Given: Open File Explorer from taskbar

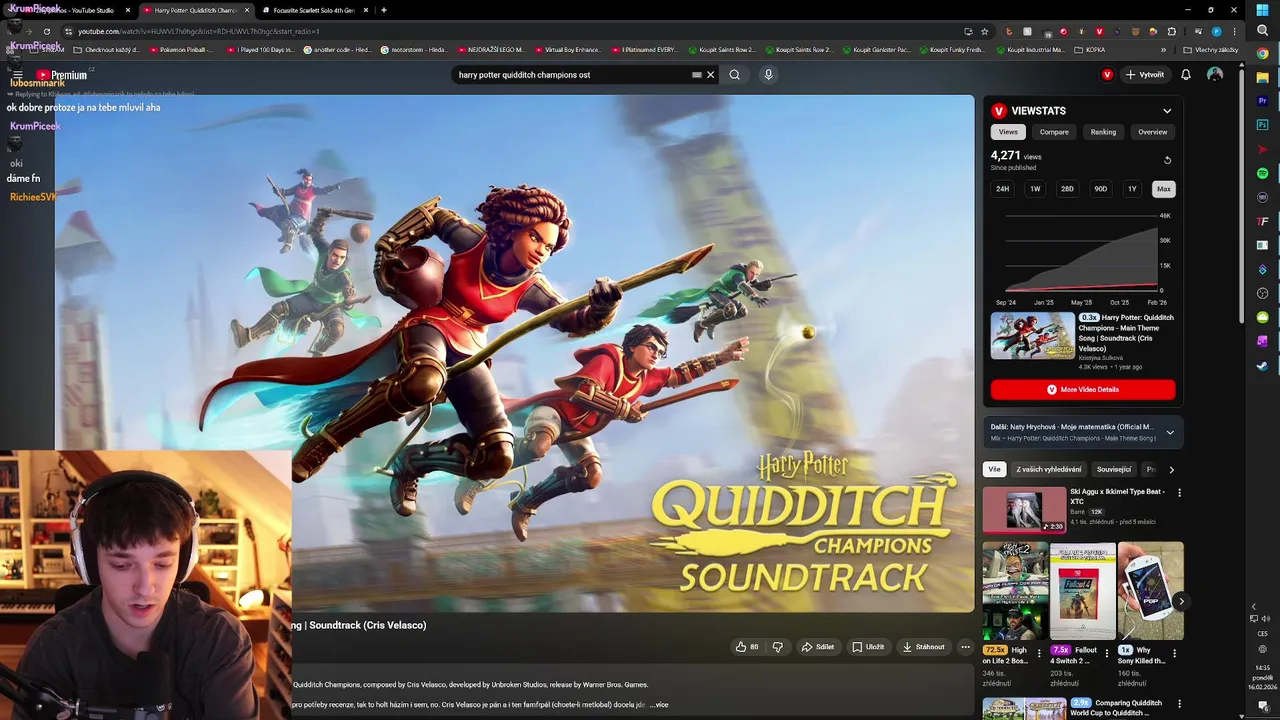Looking at the screenshot, I should pyautogui.click(x=1262, y=78).
